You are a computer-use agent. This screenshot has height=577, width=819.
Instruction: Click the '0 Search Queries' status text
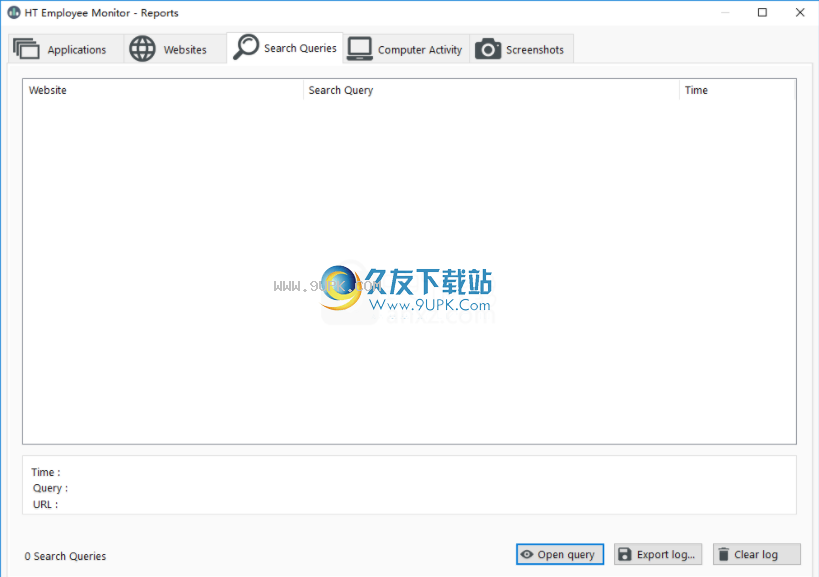(65, 556)
